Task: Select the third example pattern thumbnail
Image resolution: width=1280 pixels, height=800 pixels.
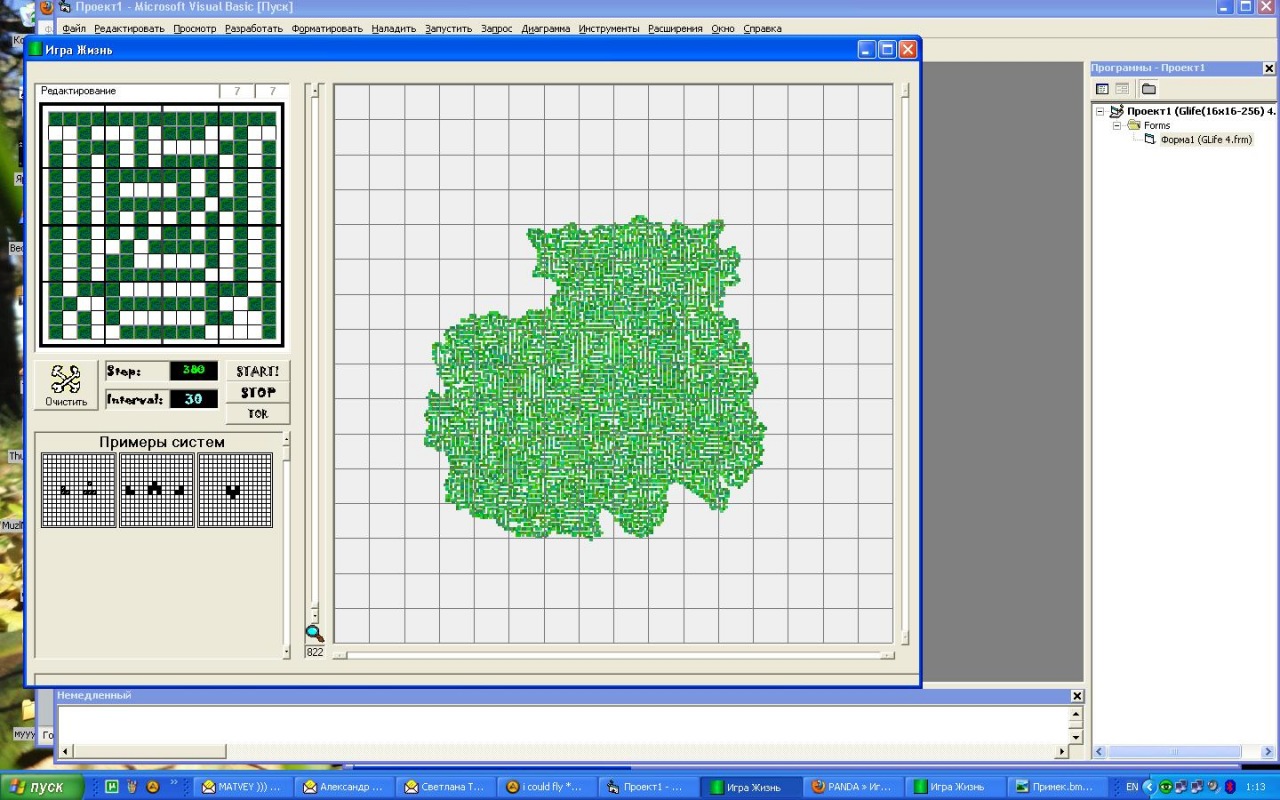Action: point(235,490)
